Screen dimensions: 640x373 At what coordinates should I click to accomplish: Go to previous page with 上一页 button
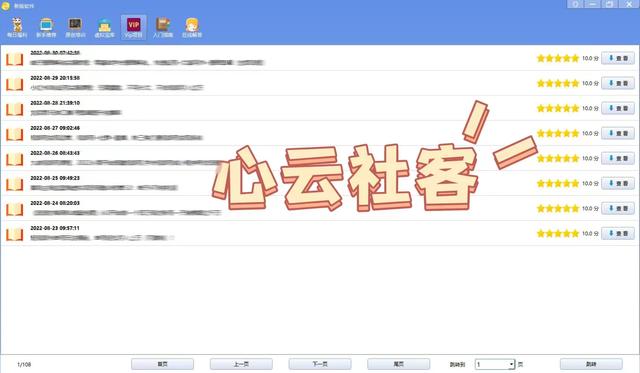241,364
